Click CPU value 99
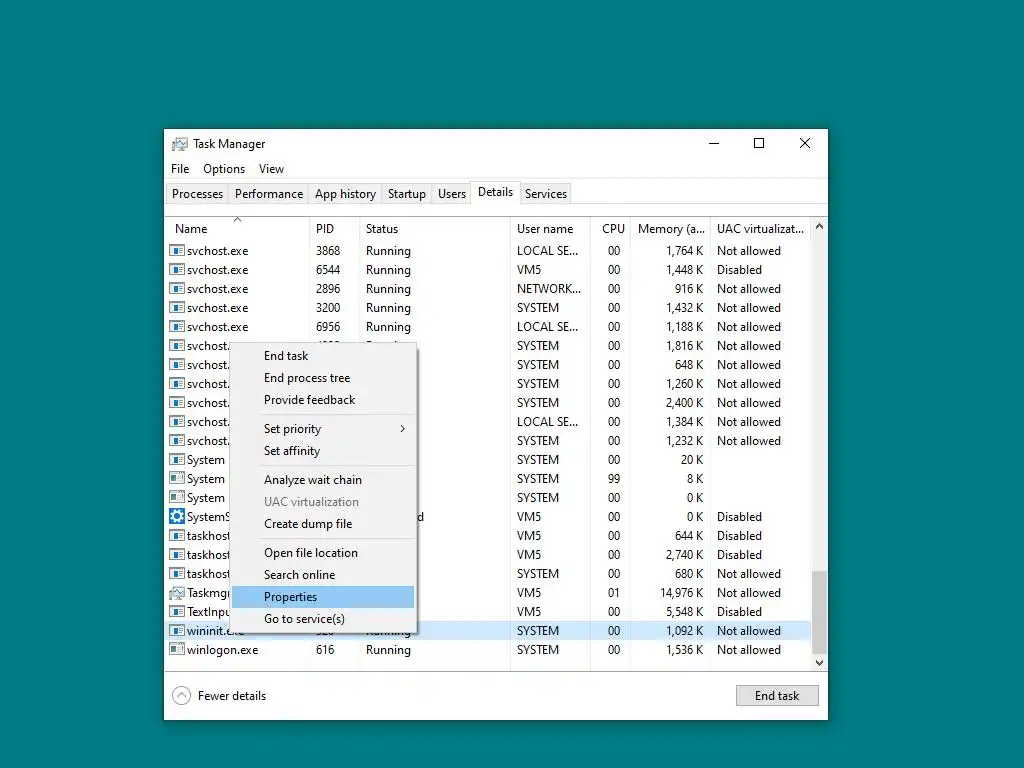1024x768 pixels. pos(614,479)
